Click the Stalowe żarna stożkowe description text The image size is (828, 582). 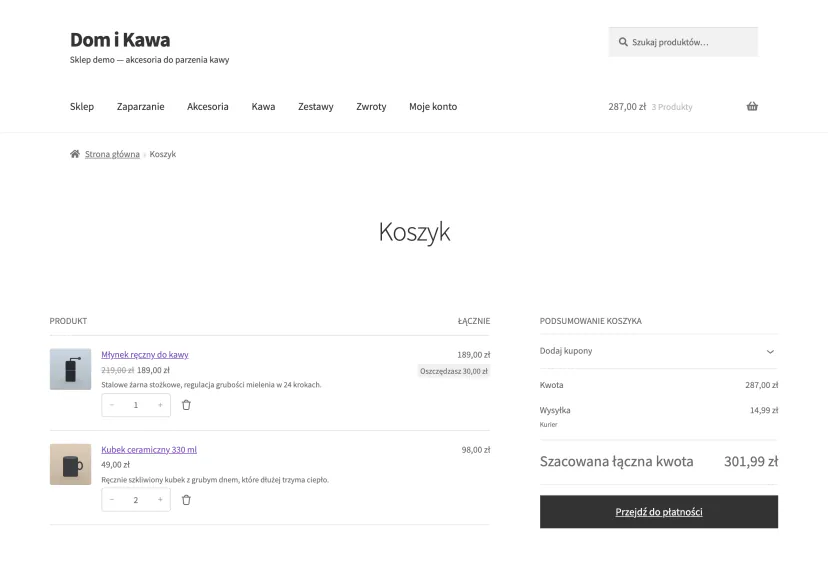(211, 384)
